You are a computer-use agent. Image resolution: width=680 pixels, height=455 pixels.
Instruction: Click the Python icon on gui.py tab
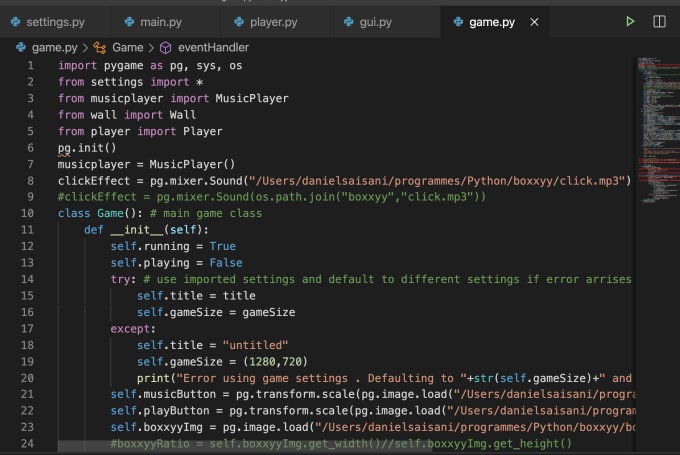pyautogui.click(x=349, y=22)
